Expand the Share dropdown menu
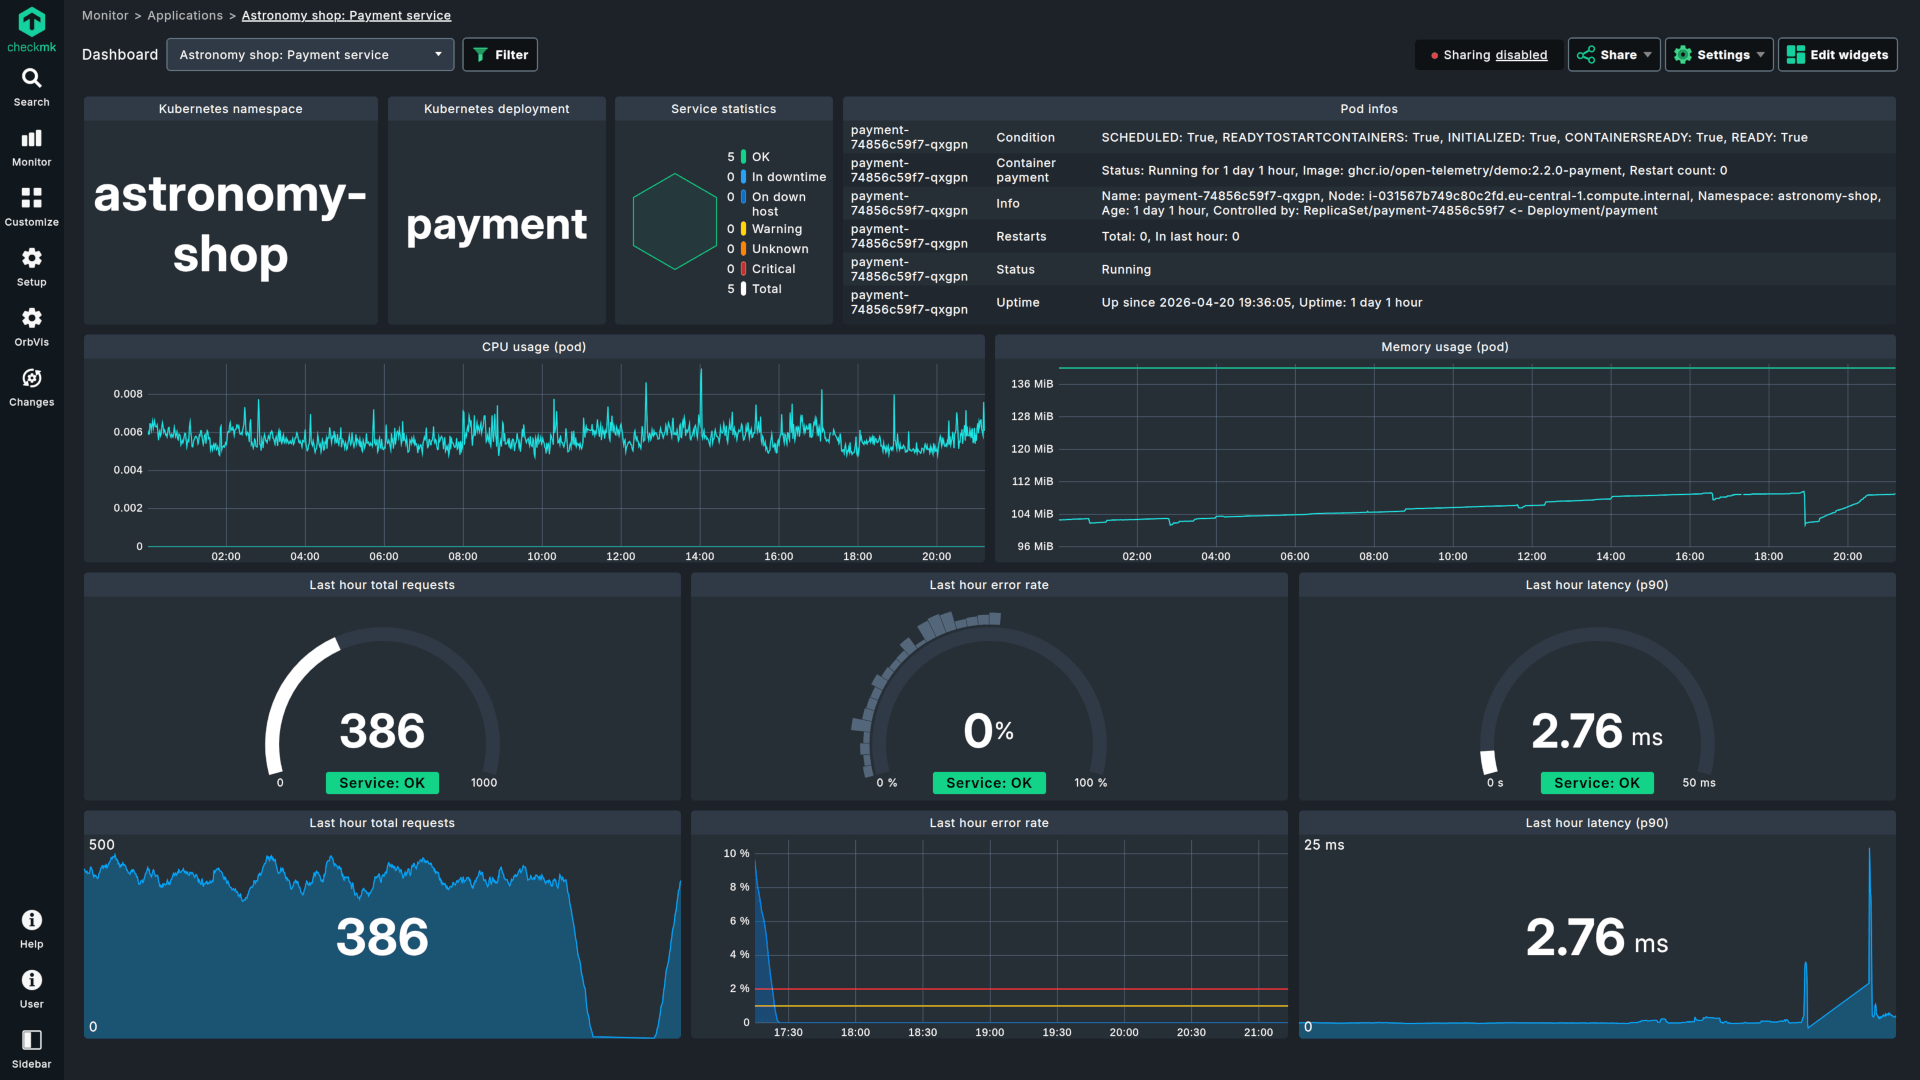Viewport: 1920px width, 1080px height. click(1614, 55)
